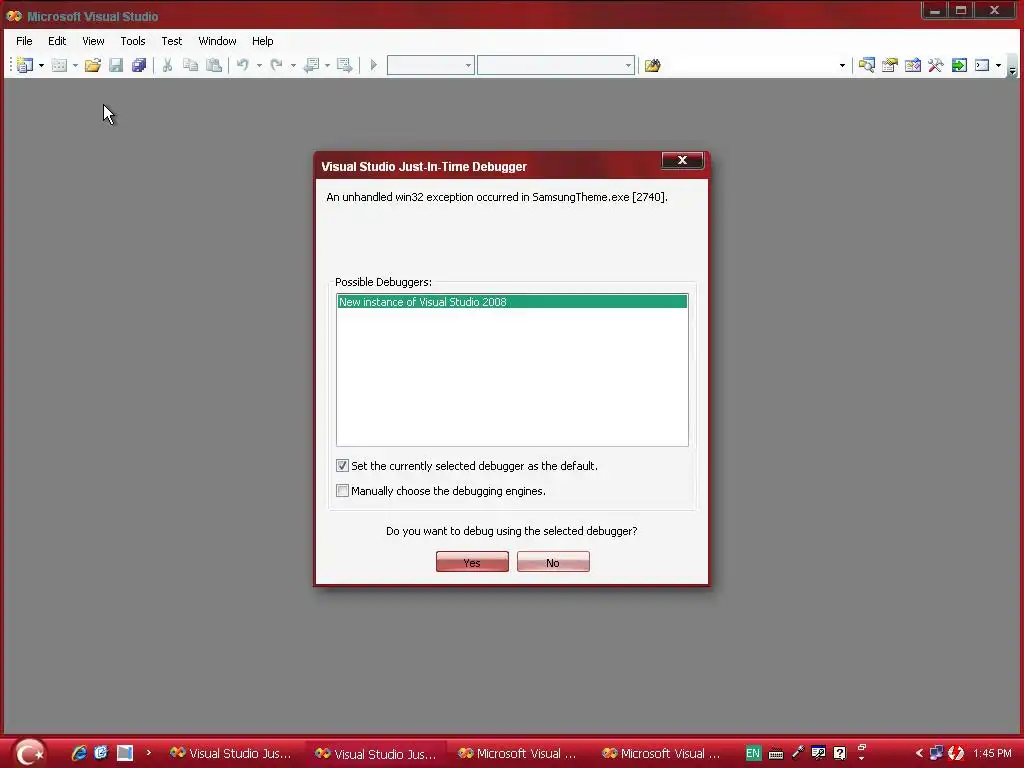Open the Tools menu
Image resolution: width=1024 pixels, height=768 pixels.
click(133, 40)
